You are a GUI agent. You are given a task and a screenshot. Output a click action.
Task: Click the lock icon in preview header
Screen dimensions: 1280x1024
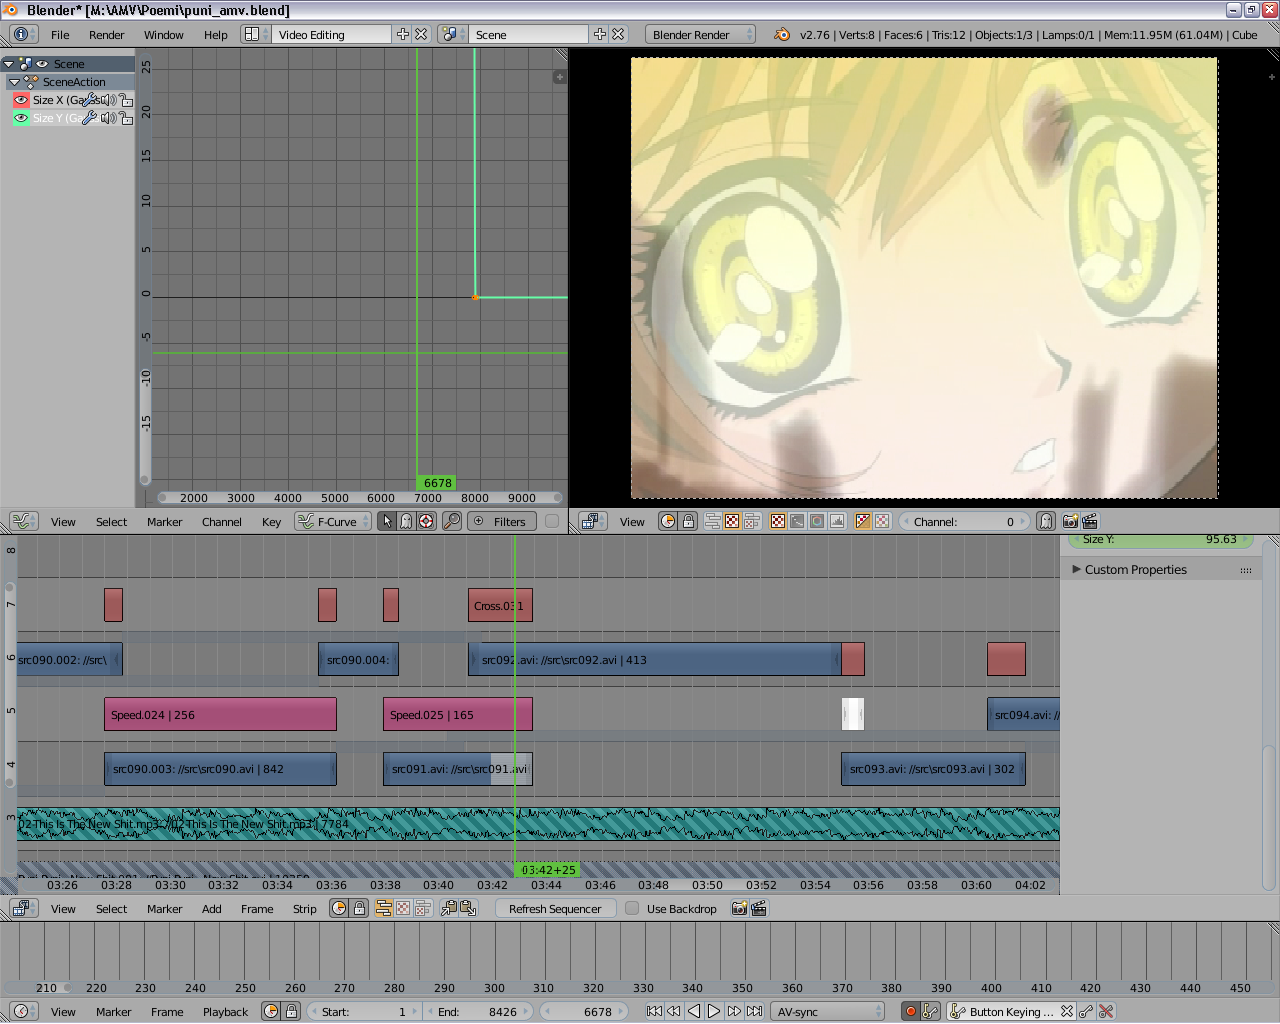688,521
